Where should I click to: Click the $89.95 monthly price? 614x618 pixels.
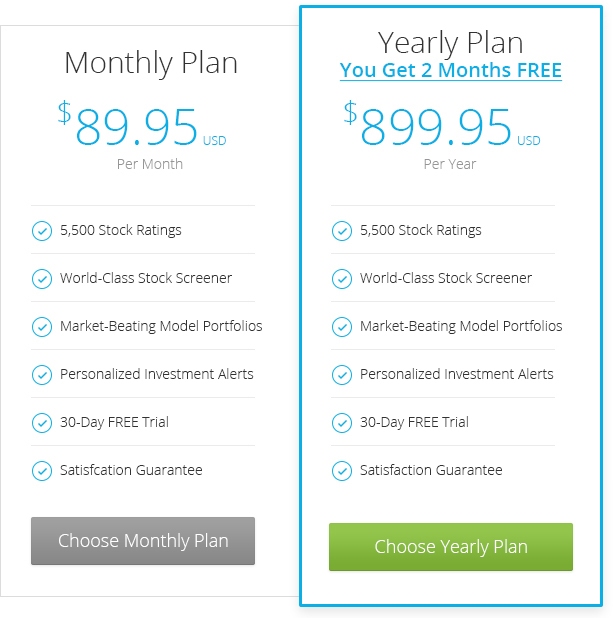(x=142, y=124)
